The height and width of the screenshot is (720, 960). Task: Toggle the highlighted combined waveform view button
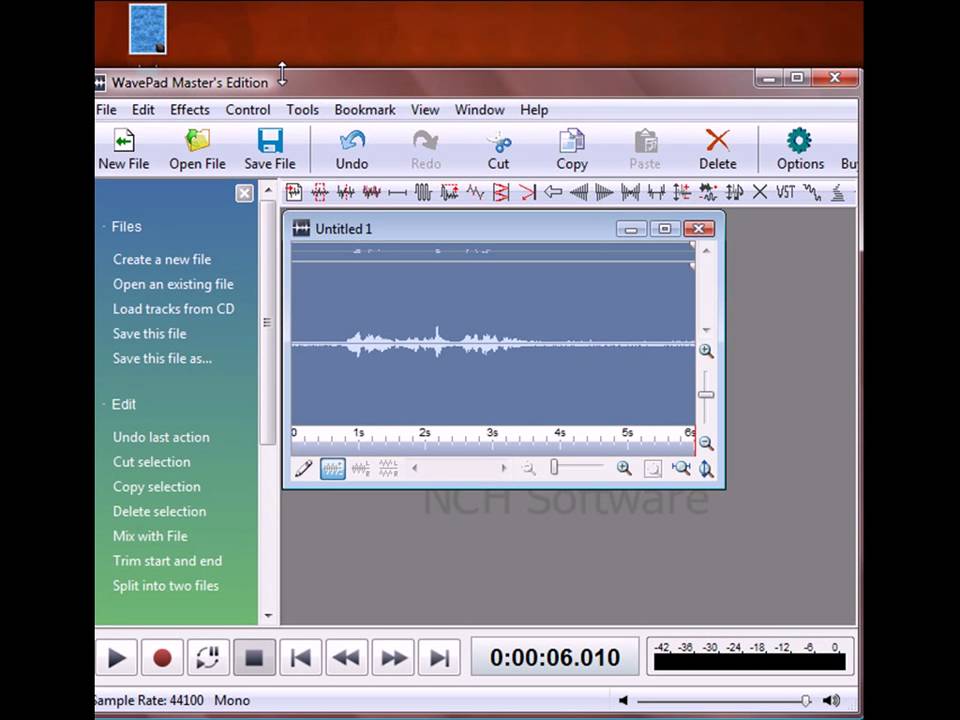tap(332, 469)
